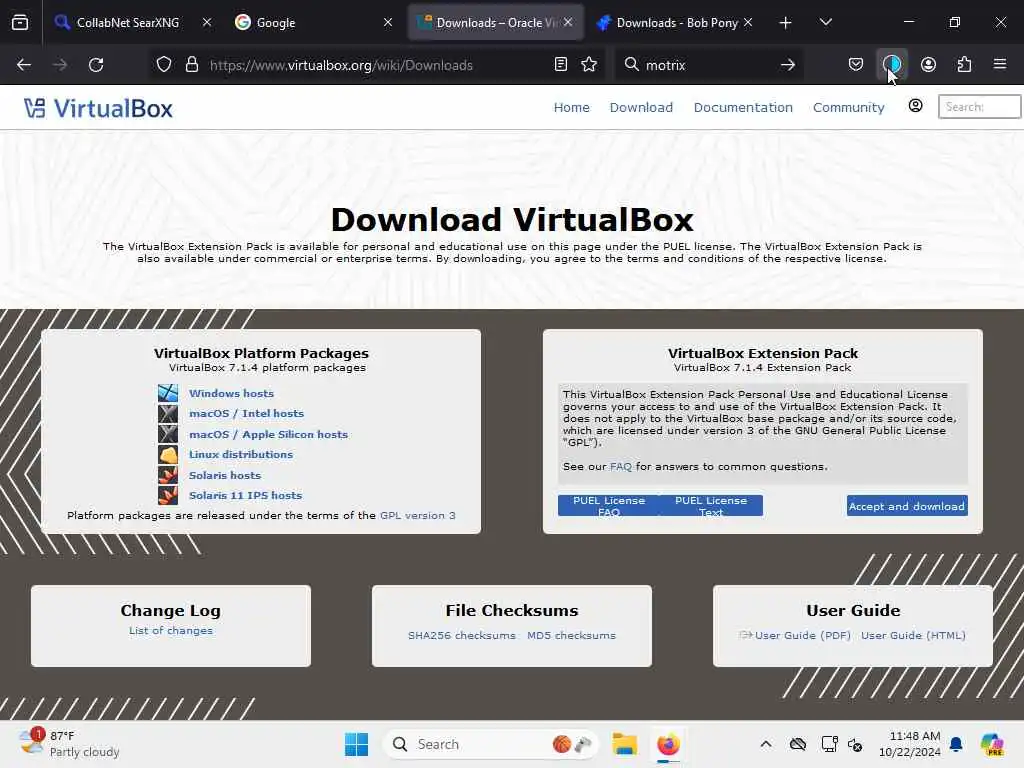1024x768 pixels.
Task: Click the macOS Apple Silicon hosts icon
Action: 168,434
